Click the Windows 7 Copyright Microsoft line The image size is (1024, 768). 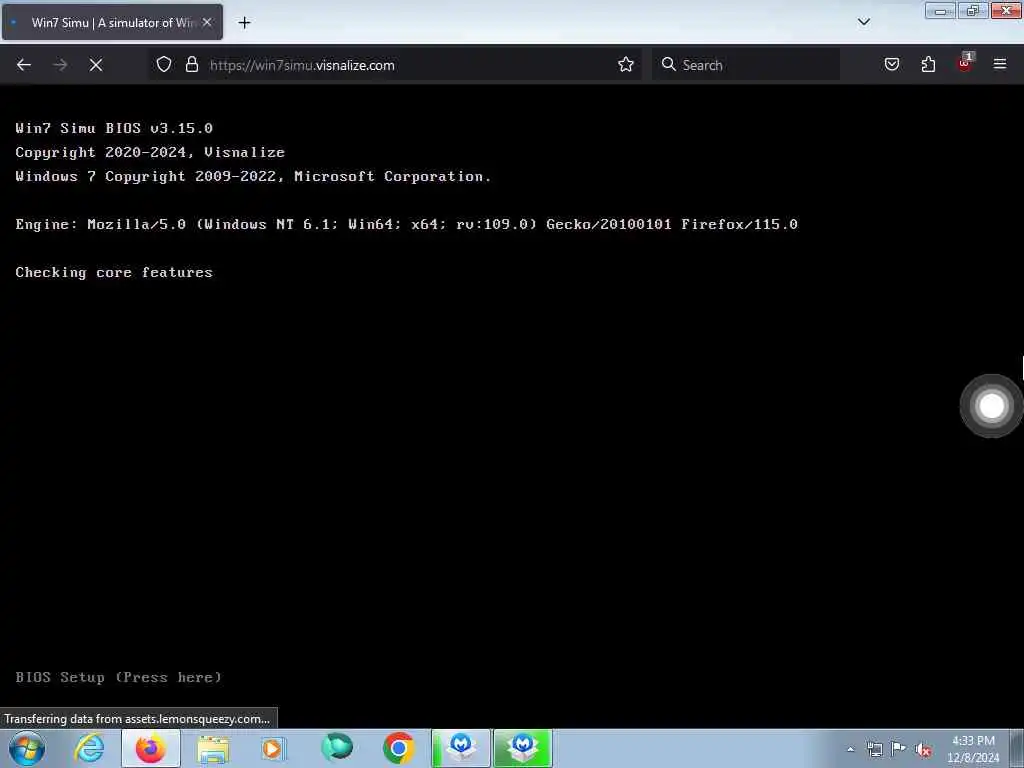pos(253,176)
